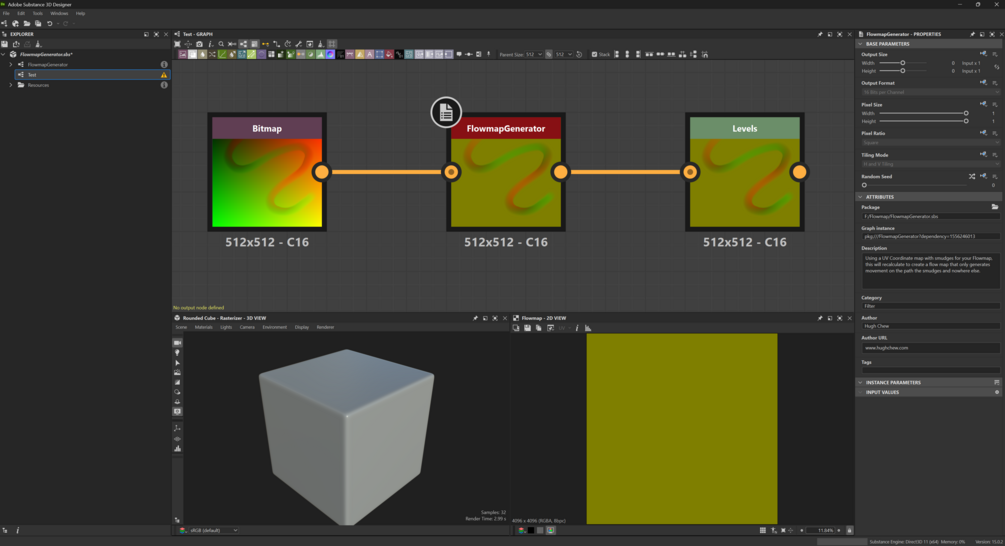Add a Comment from graph toolbar

click(459, 54)
